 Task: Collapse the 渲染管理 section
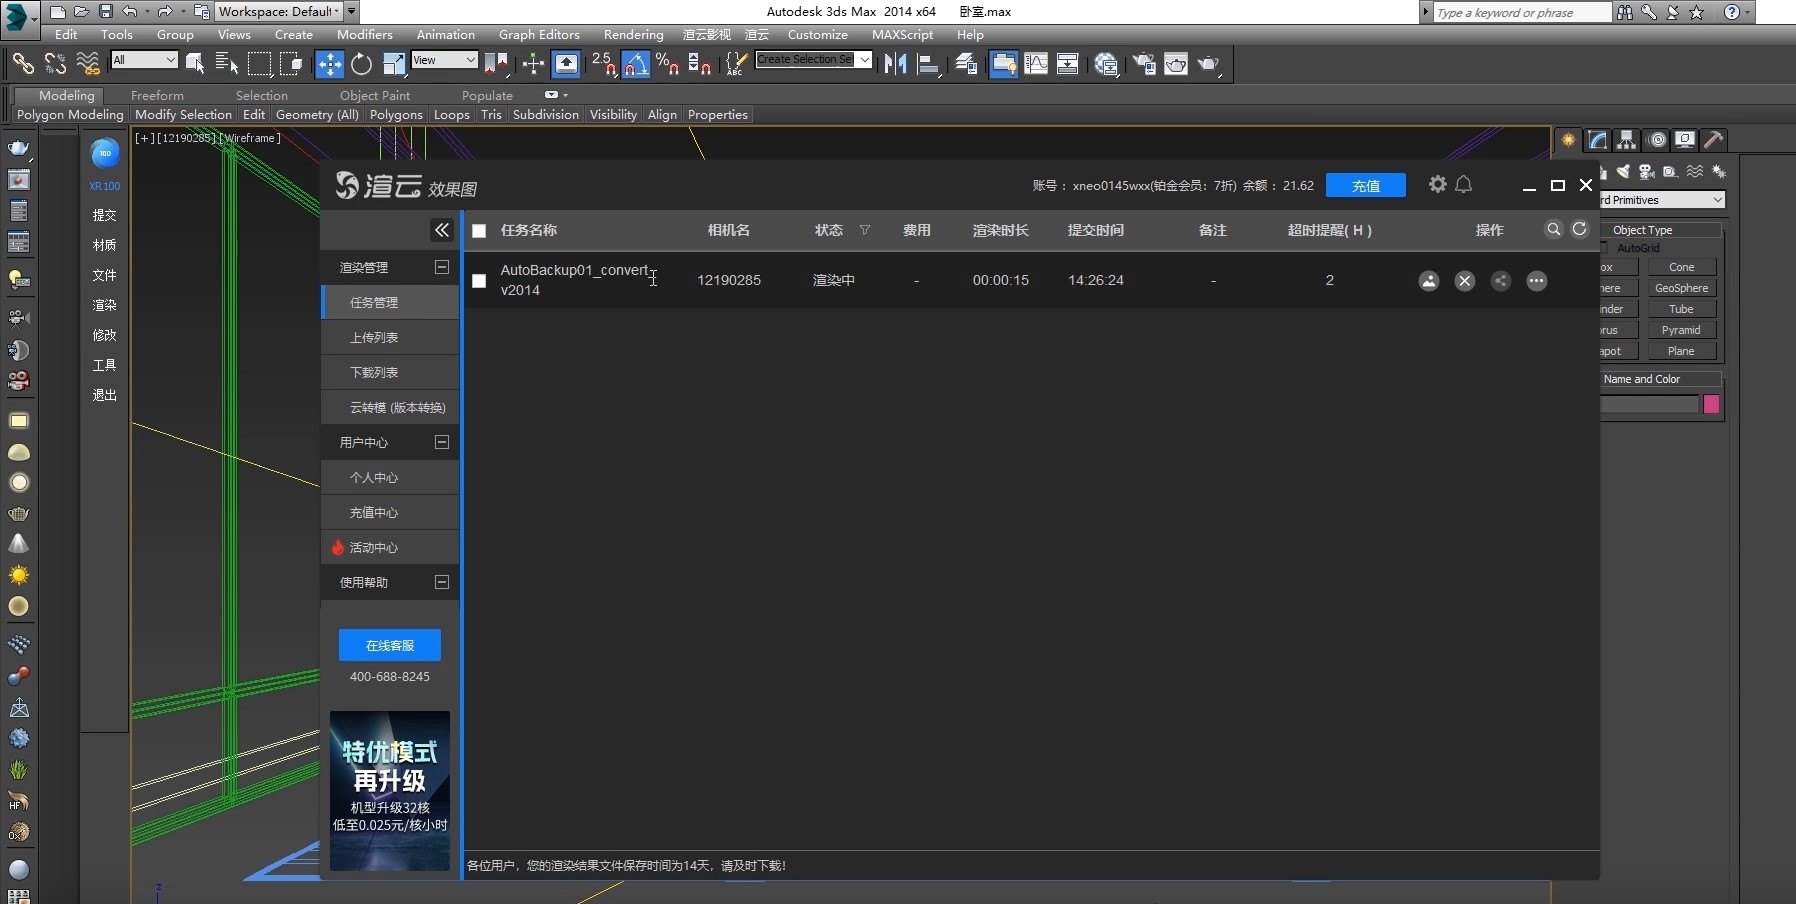(x=442, y=267)
